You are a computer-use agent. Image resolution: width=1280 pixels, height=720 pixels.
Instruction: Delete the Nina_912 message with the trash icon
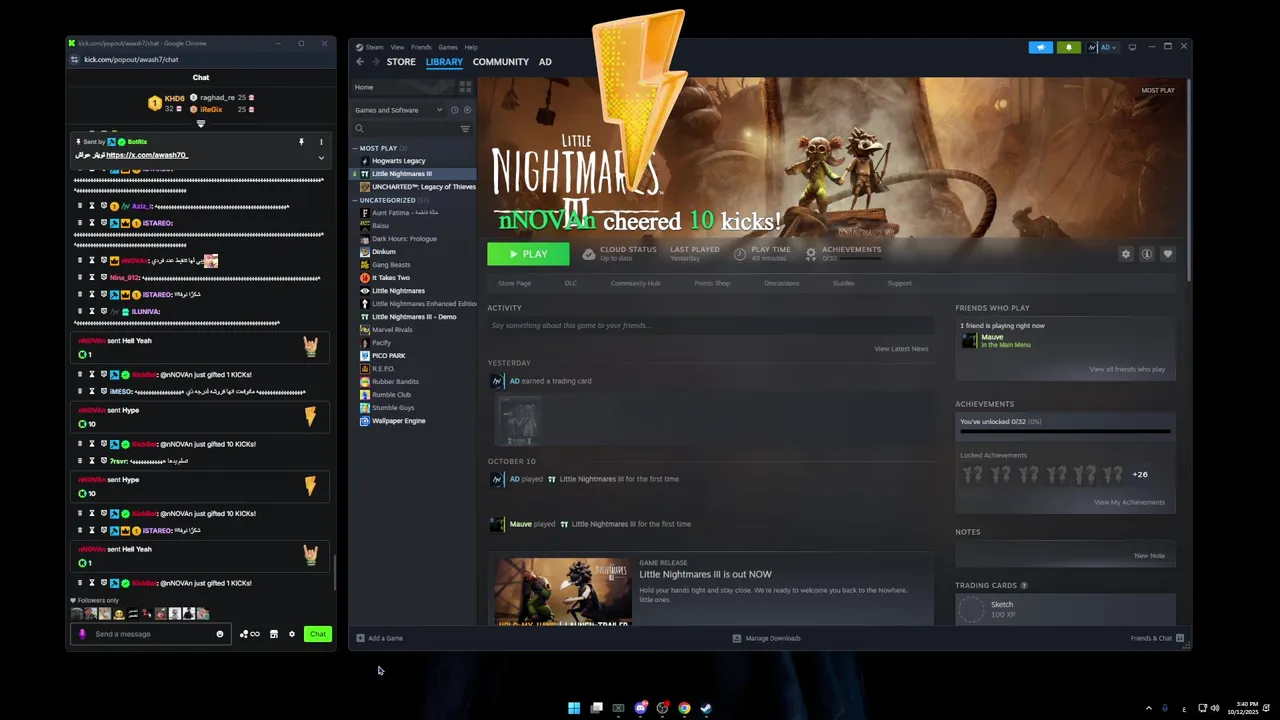pos(80,277)
